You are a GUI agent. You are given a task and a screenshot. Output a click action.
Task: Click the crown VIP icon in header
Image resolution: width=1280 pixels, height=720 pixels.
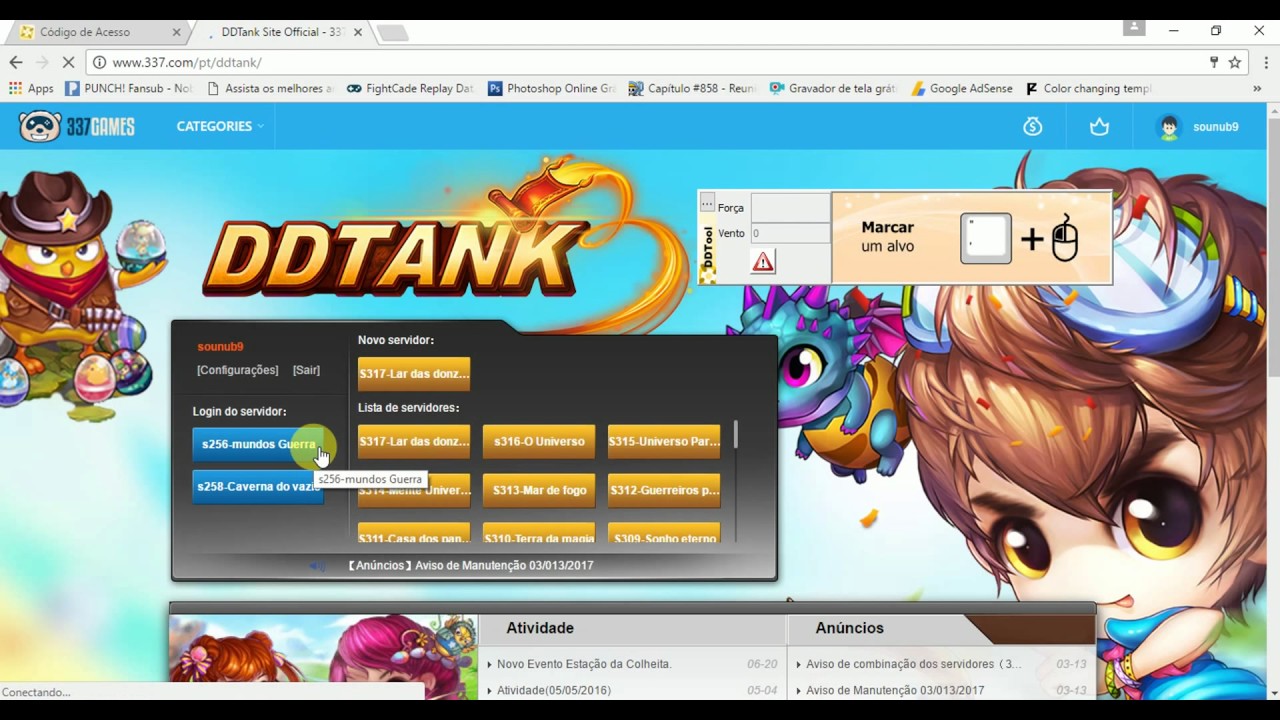(x=1099, y=127)
